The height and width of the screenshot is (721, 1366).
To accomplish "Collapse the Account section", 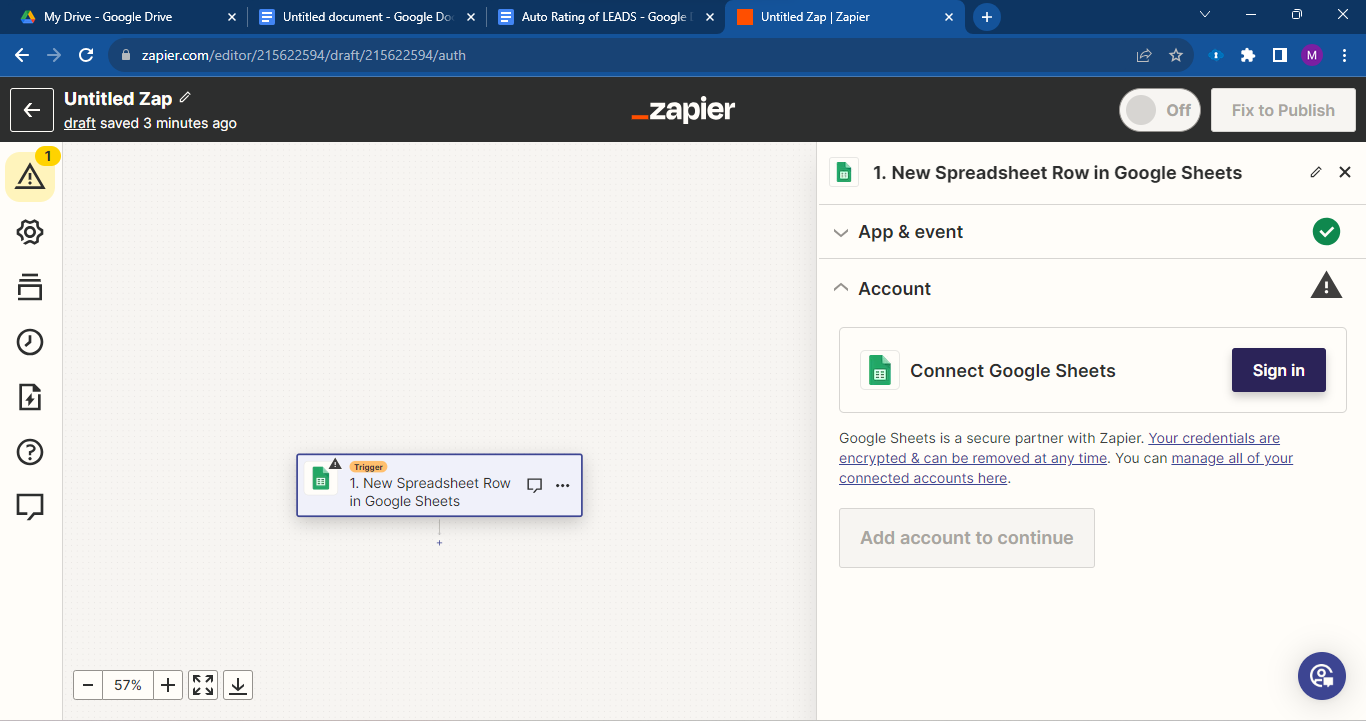I will pos(1091,288).
